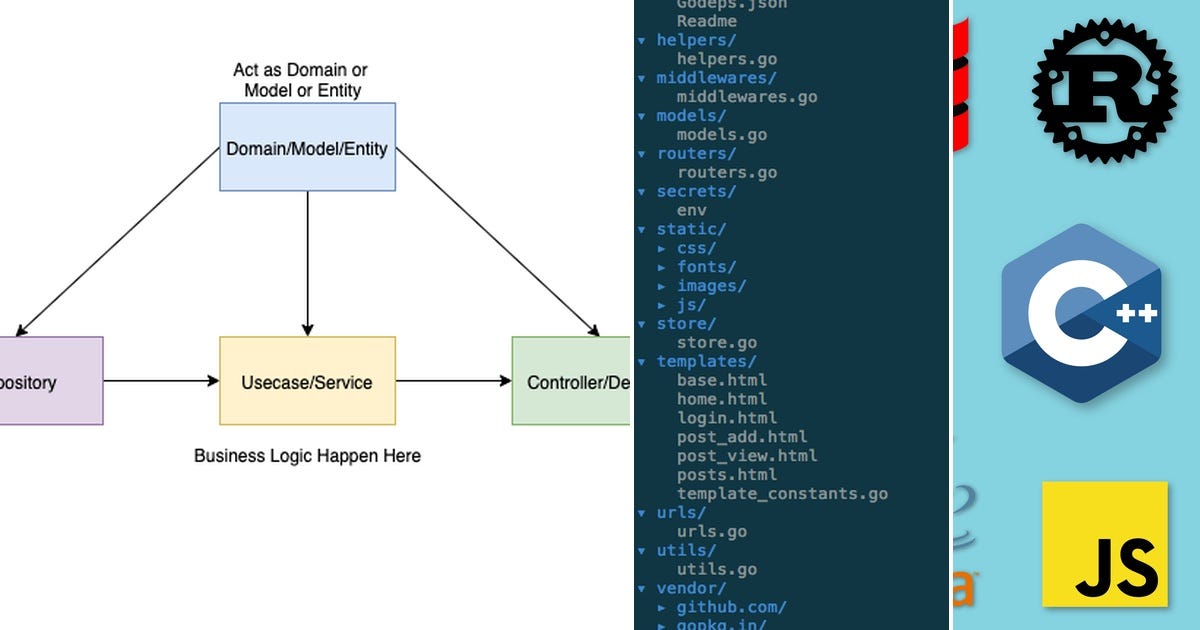Select the login.html file
This screenshot has width=1200, height=630.
point(727,418)
